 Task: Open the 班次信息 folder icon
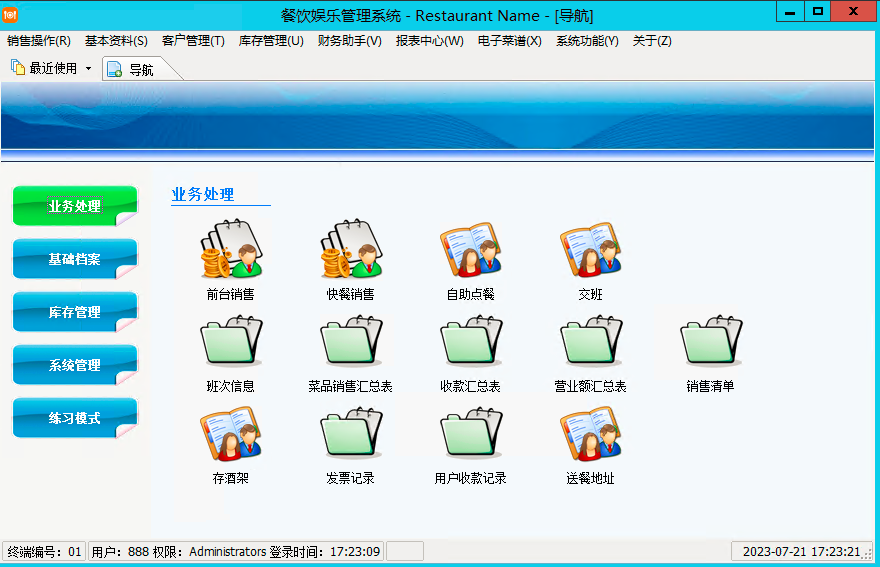pos(230,342)
